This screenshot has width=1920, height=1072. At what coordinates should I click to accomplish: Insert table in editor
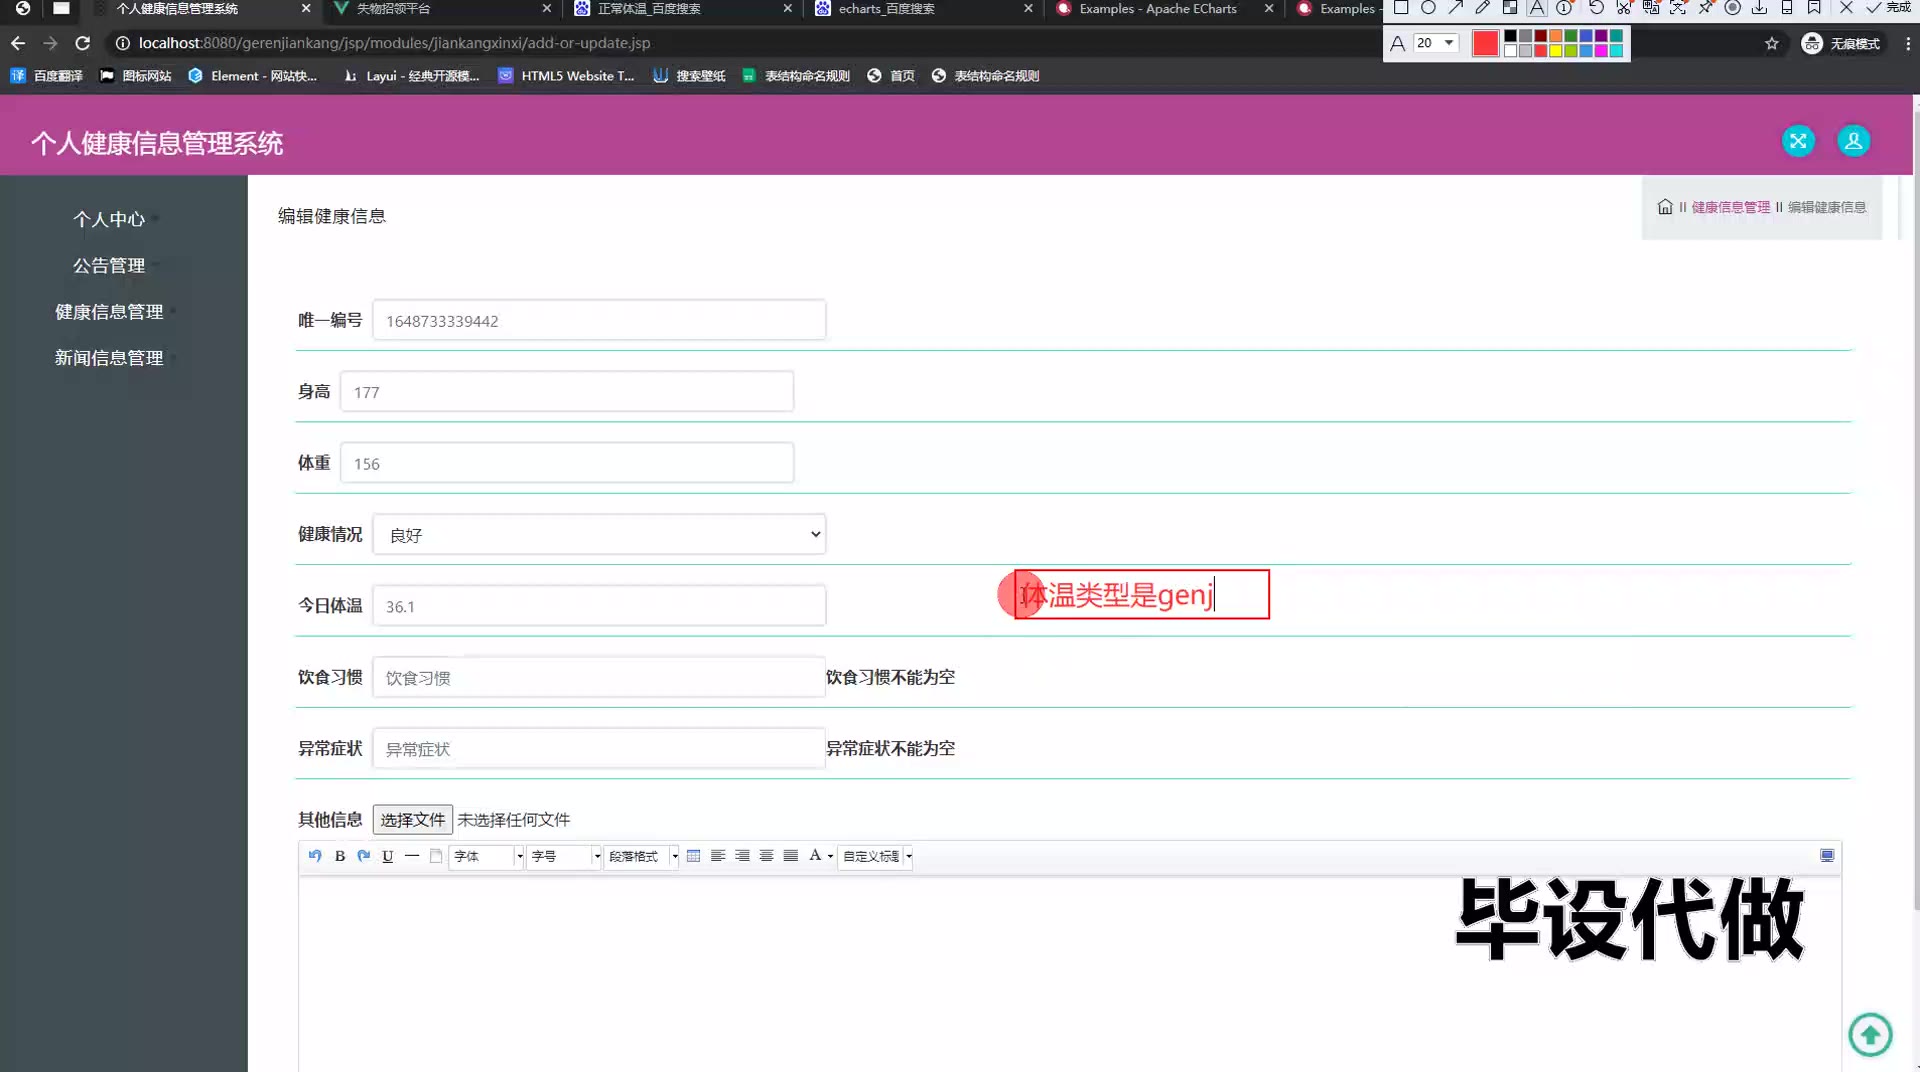[x=693, y=856]
